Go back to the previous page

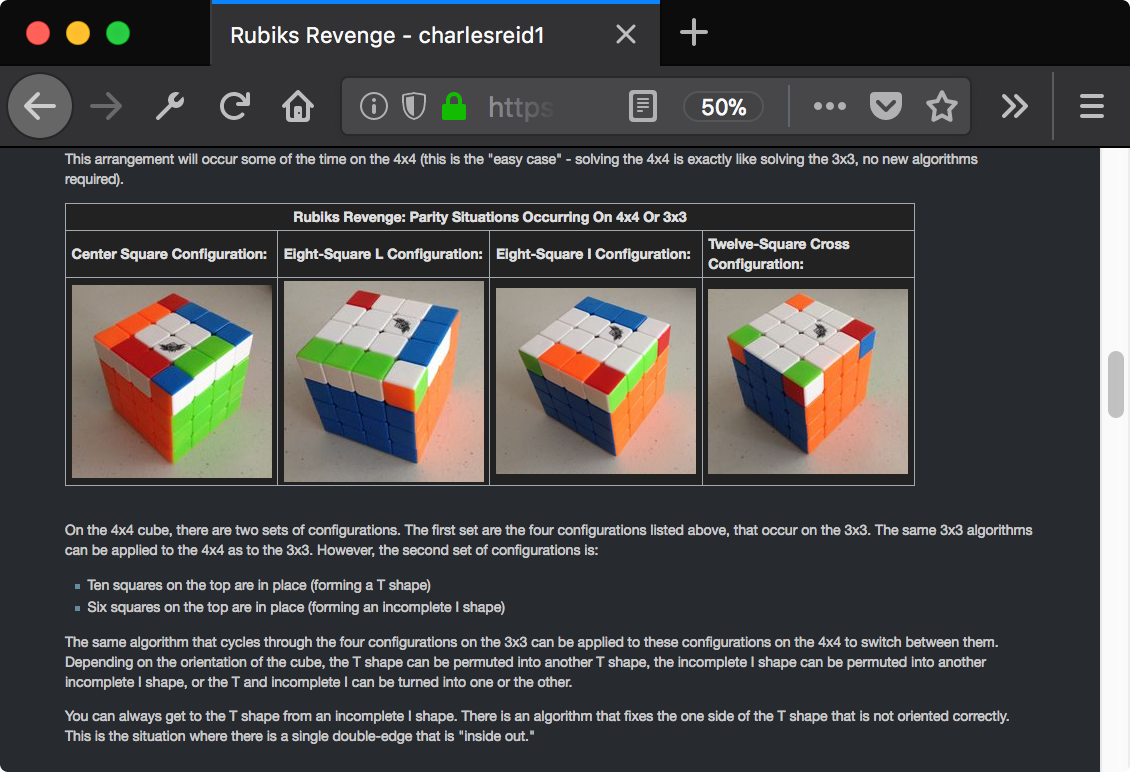pyautogui.click(x=40, y=107)
